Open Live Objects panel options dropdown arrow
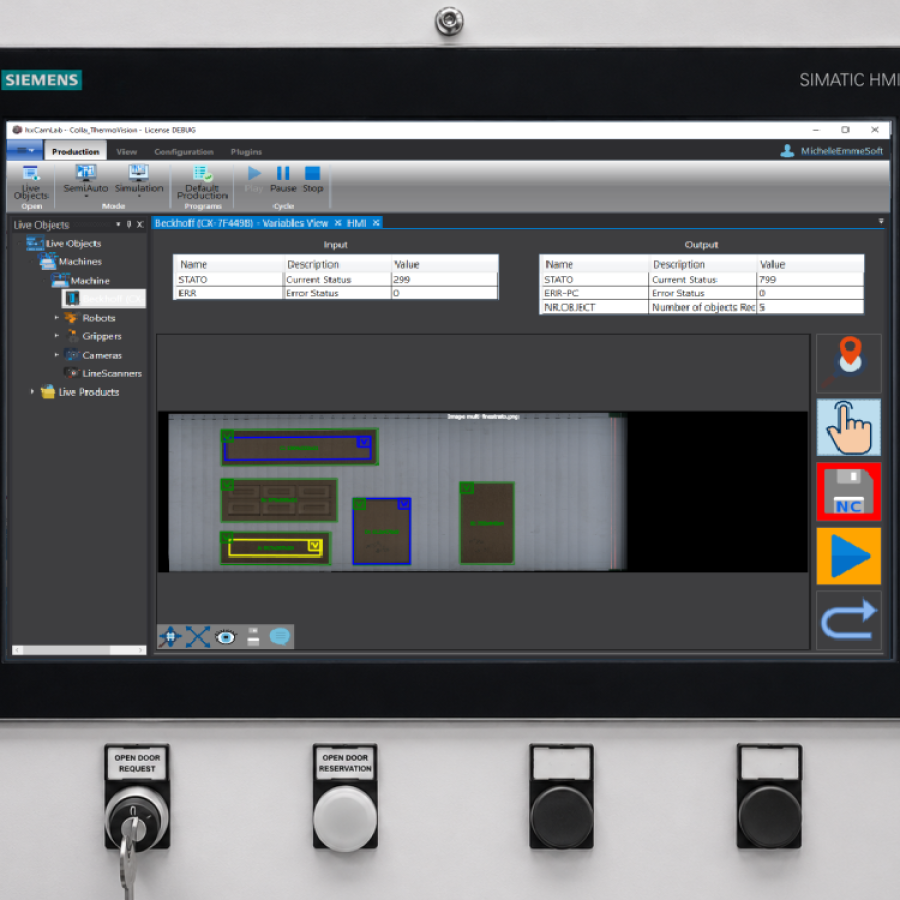Viewport: 900px width, 900px height. coord(118,224)
